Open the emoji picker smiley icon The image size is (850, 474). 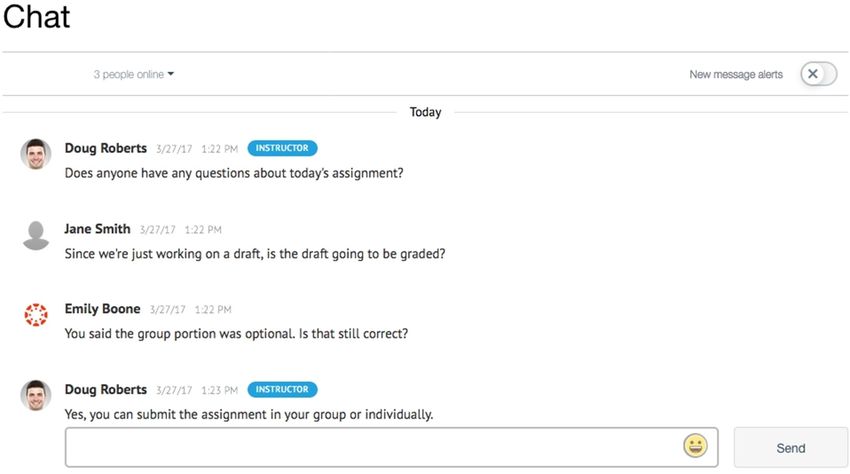coord(695,446)
